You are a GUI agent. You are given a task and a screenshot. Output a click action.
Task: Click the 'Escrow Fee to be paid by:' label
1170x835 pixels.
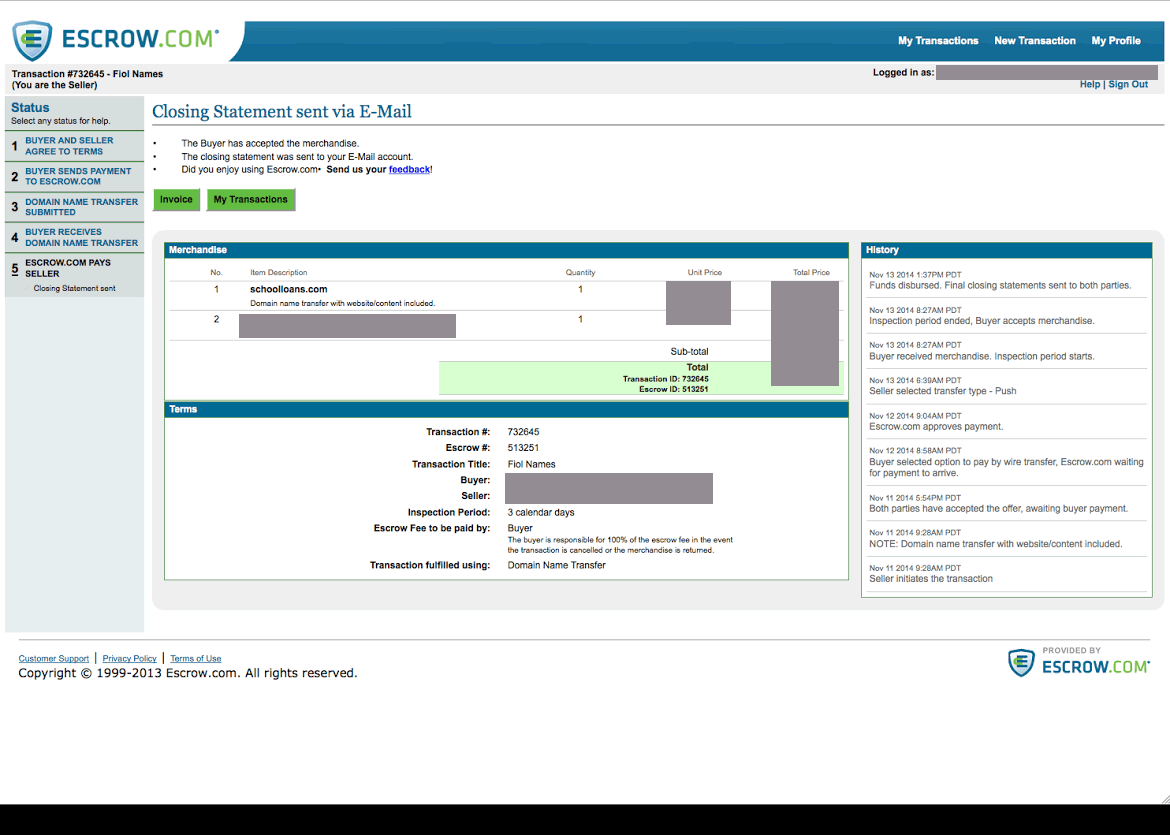pos(432,528)
